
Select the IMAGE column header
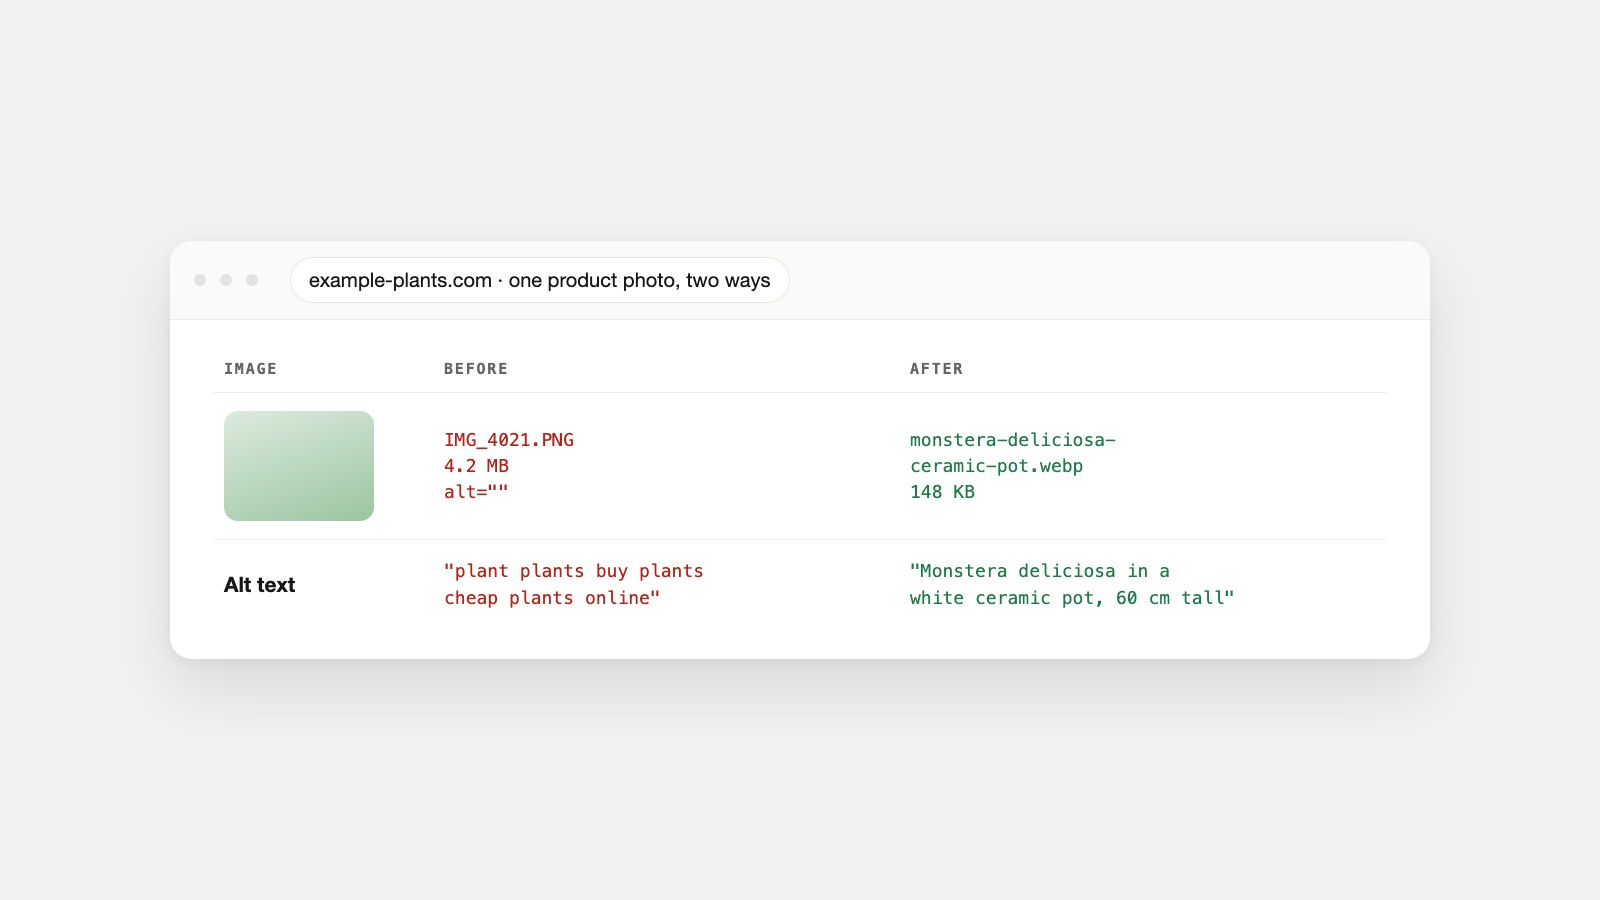250,369
